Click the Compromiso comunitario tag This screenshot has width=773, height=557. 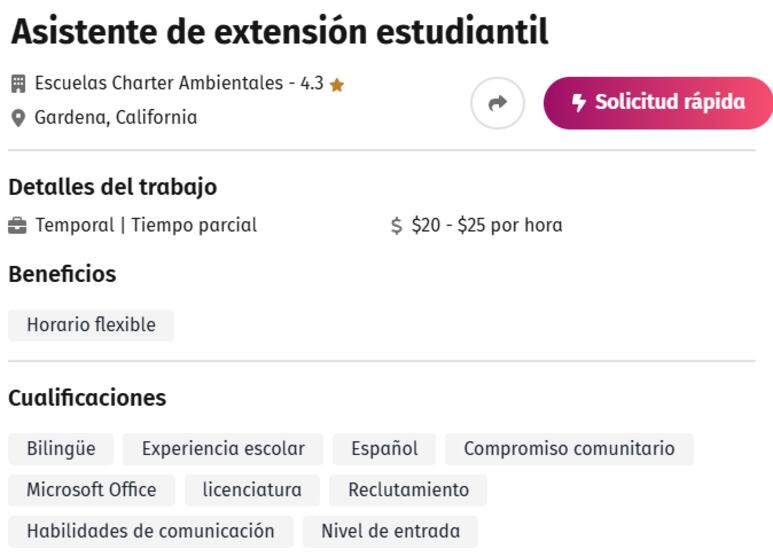point(569,449)
